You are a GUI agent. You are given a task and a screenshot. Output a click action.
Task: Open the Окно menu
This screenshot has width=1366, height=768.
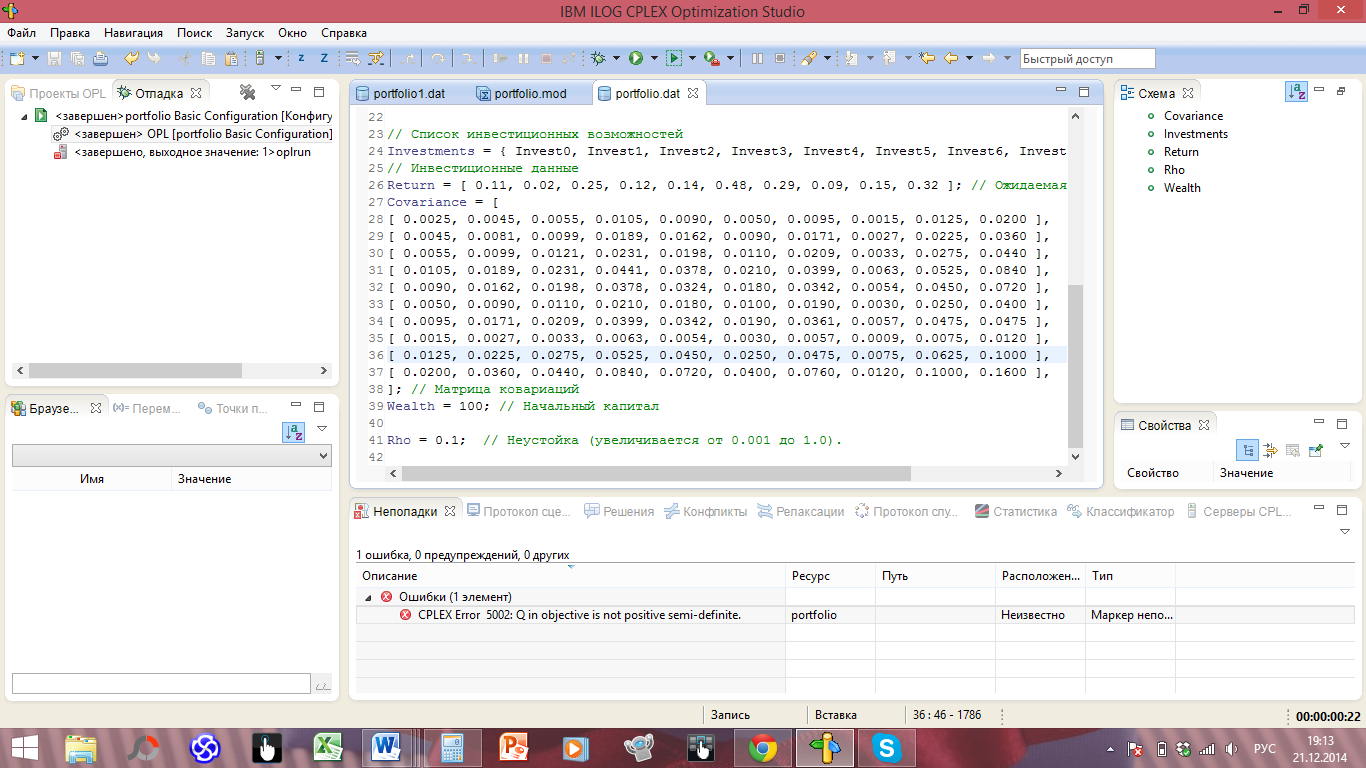(293, 33)
